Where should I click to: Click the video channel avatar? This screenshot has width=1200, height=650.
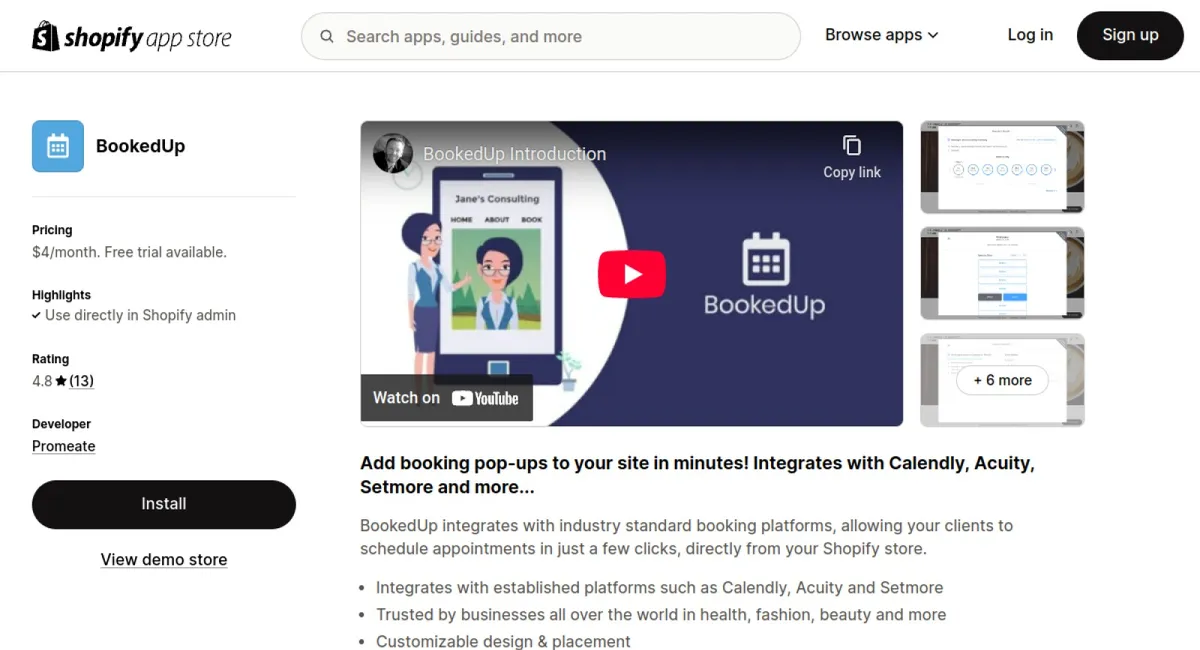393,153
